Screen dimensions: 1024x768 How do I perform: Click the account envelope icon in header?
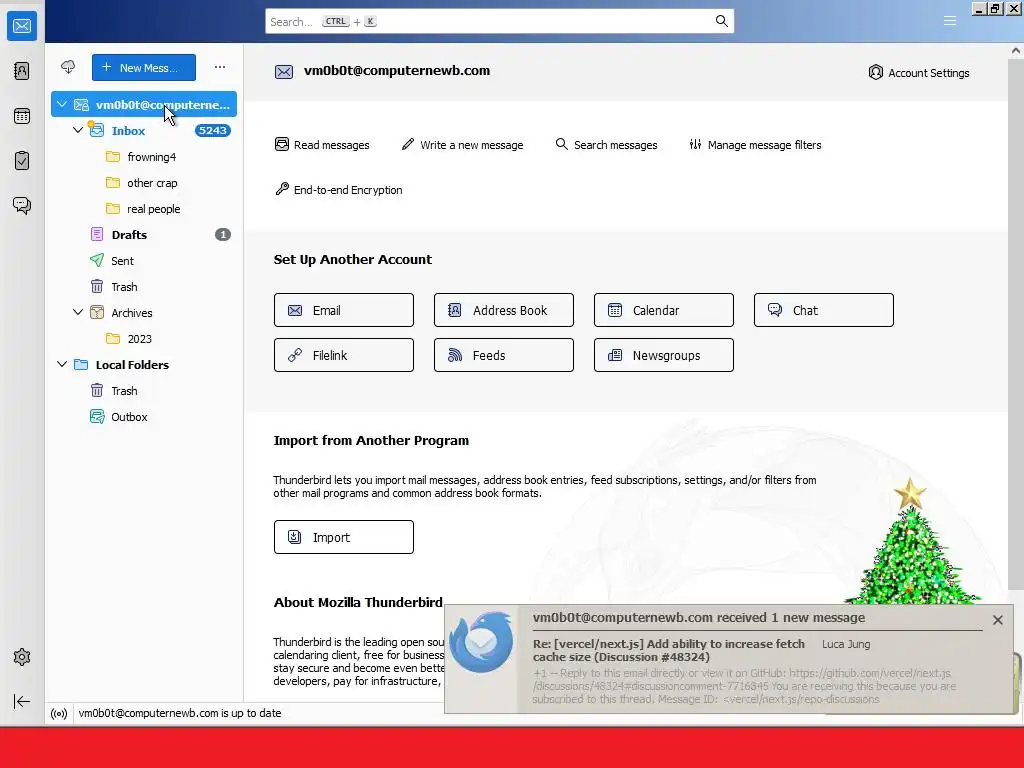tap(283, 72)
